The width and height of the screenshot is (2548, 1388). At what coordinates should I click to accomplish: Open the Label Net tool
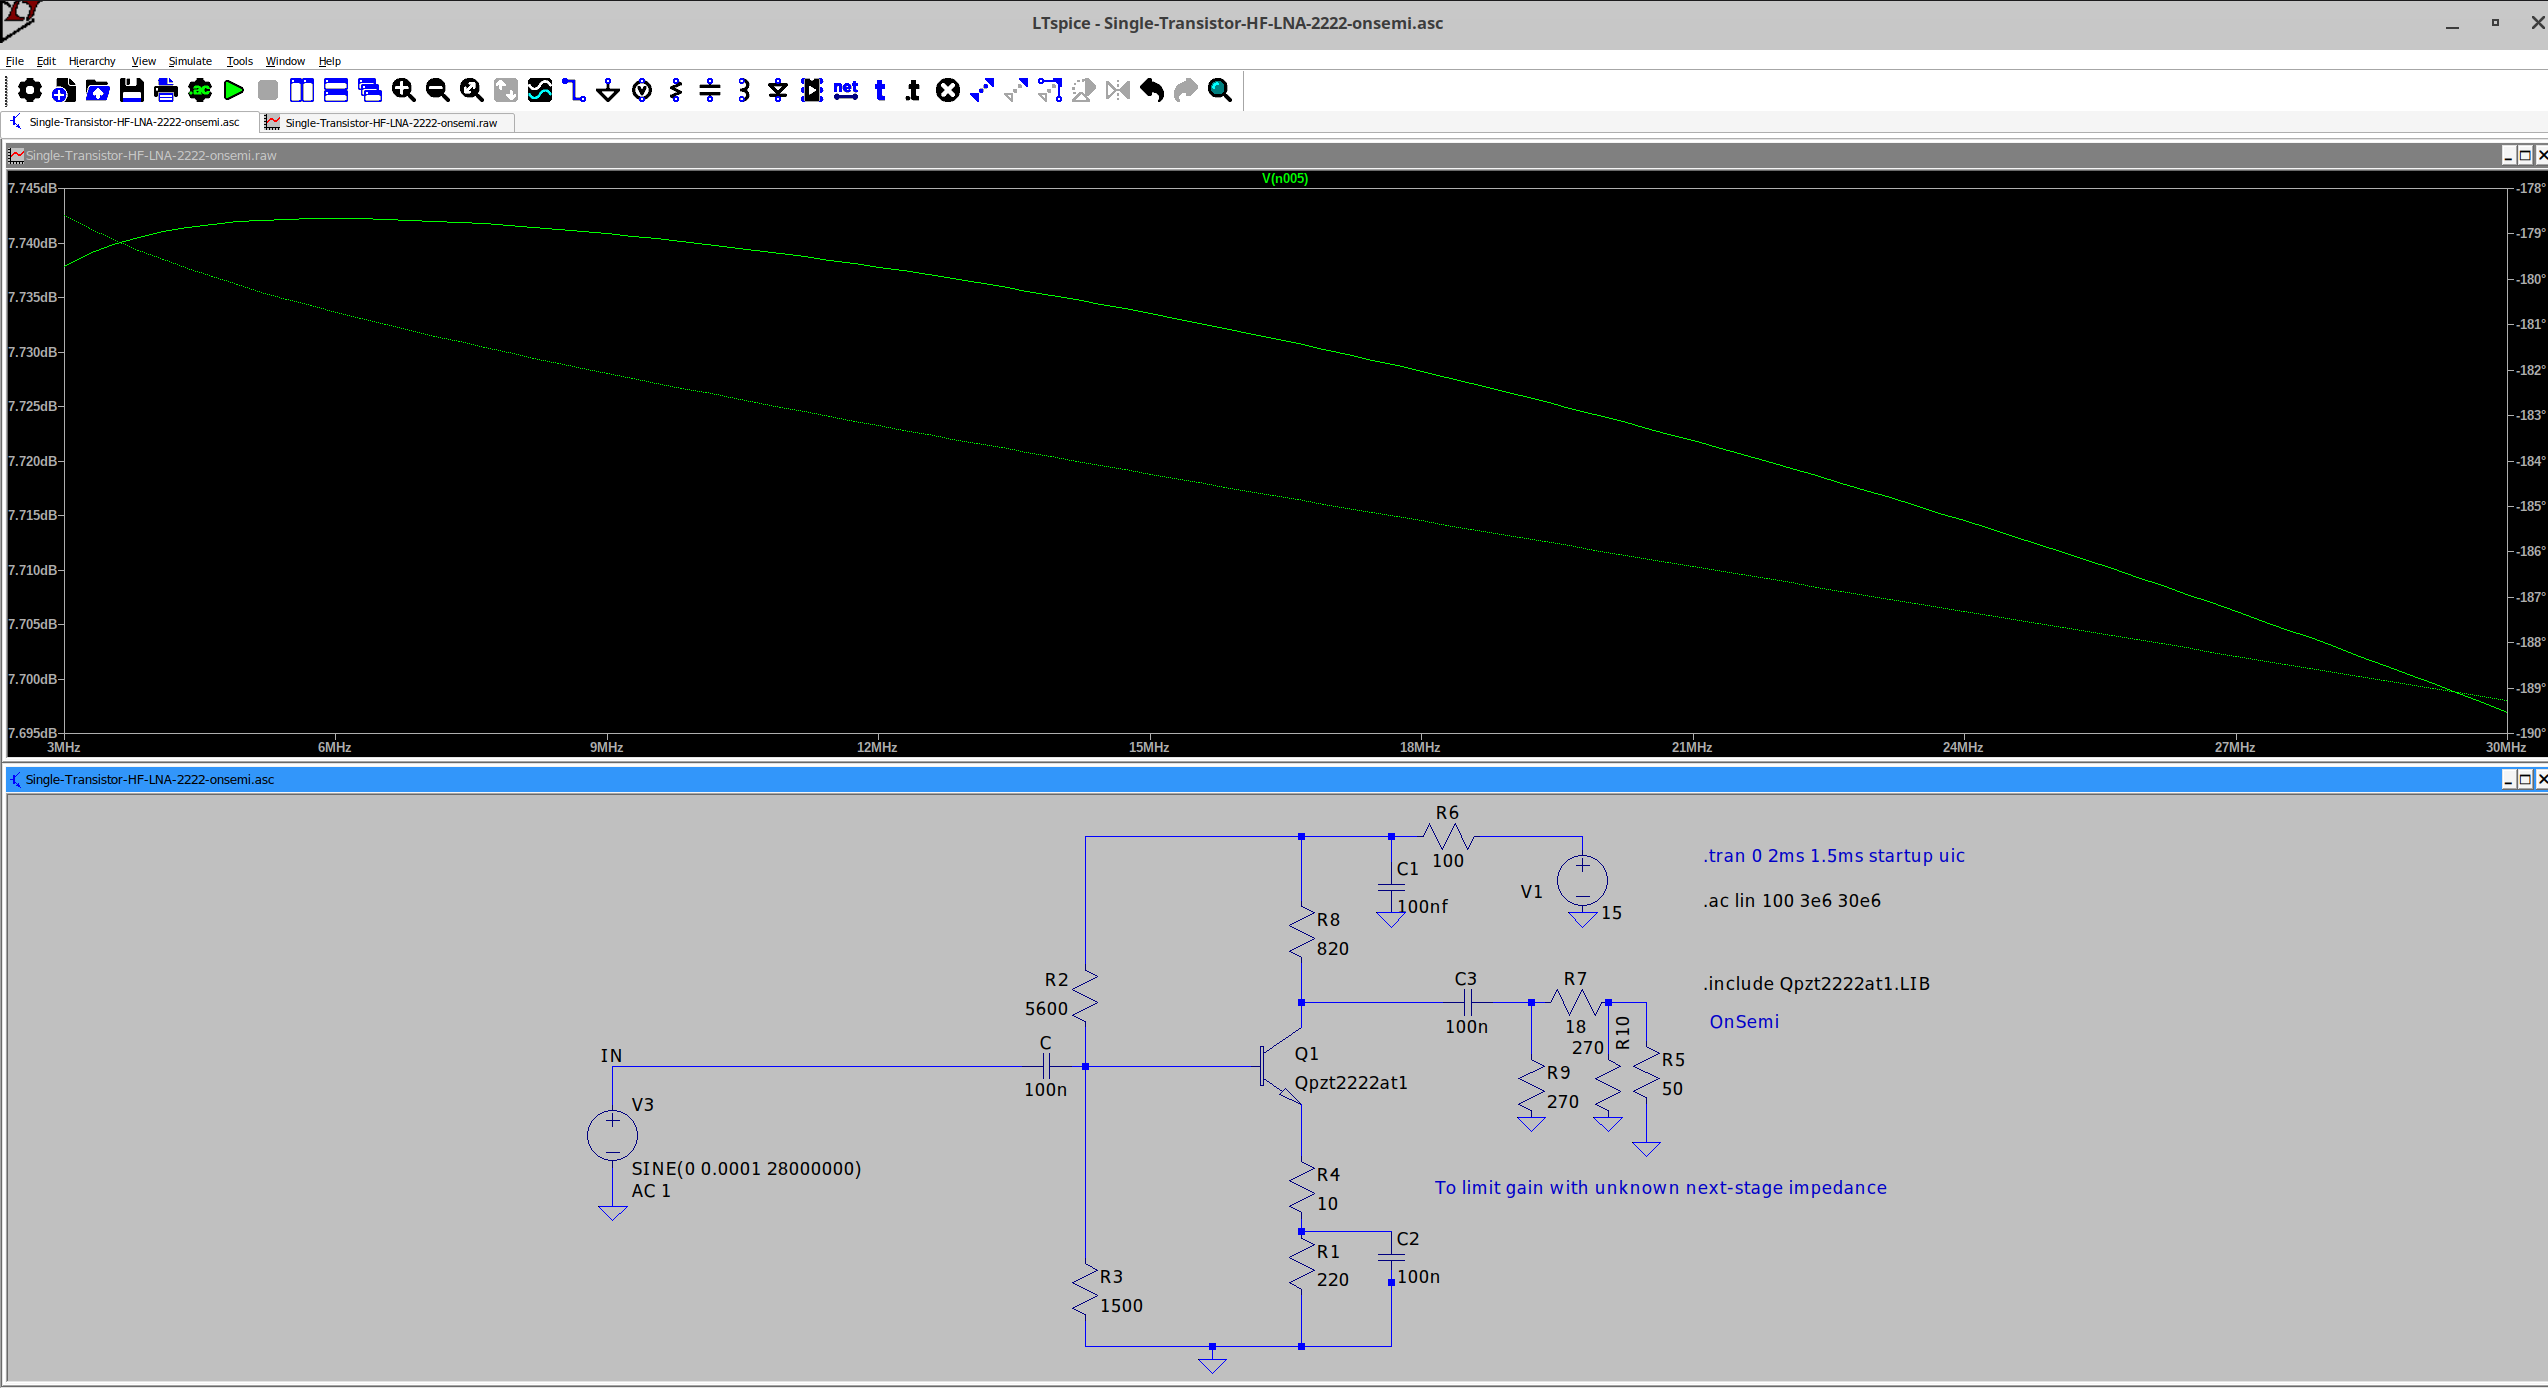pos(845,90)
